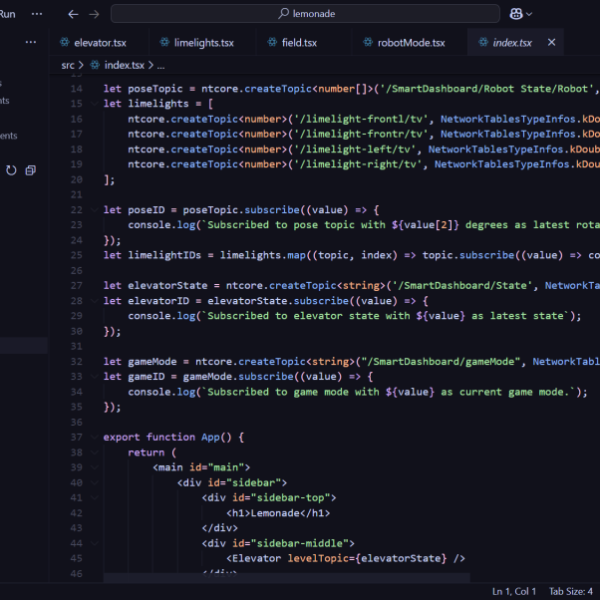Select the robotMode.tsx tab
The image size is (600, 600).
tap(404, 42)
